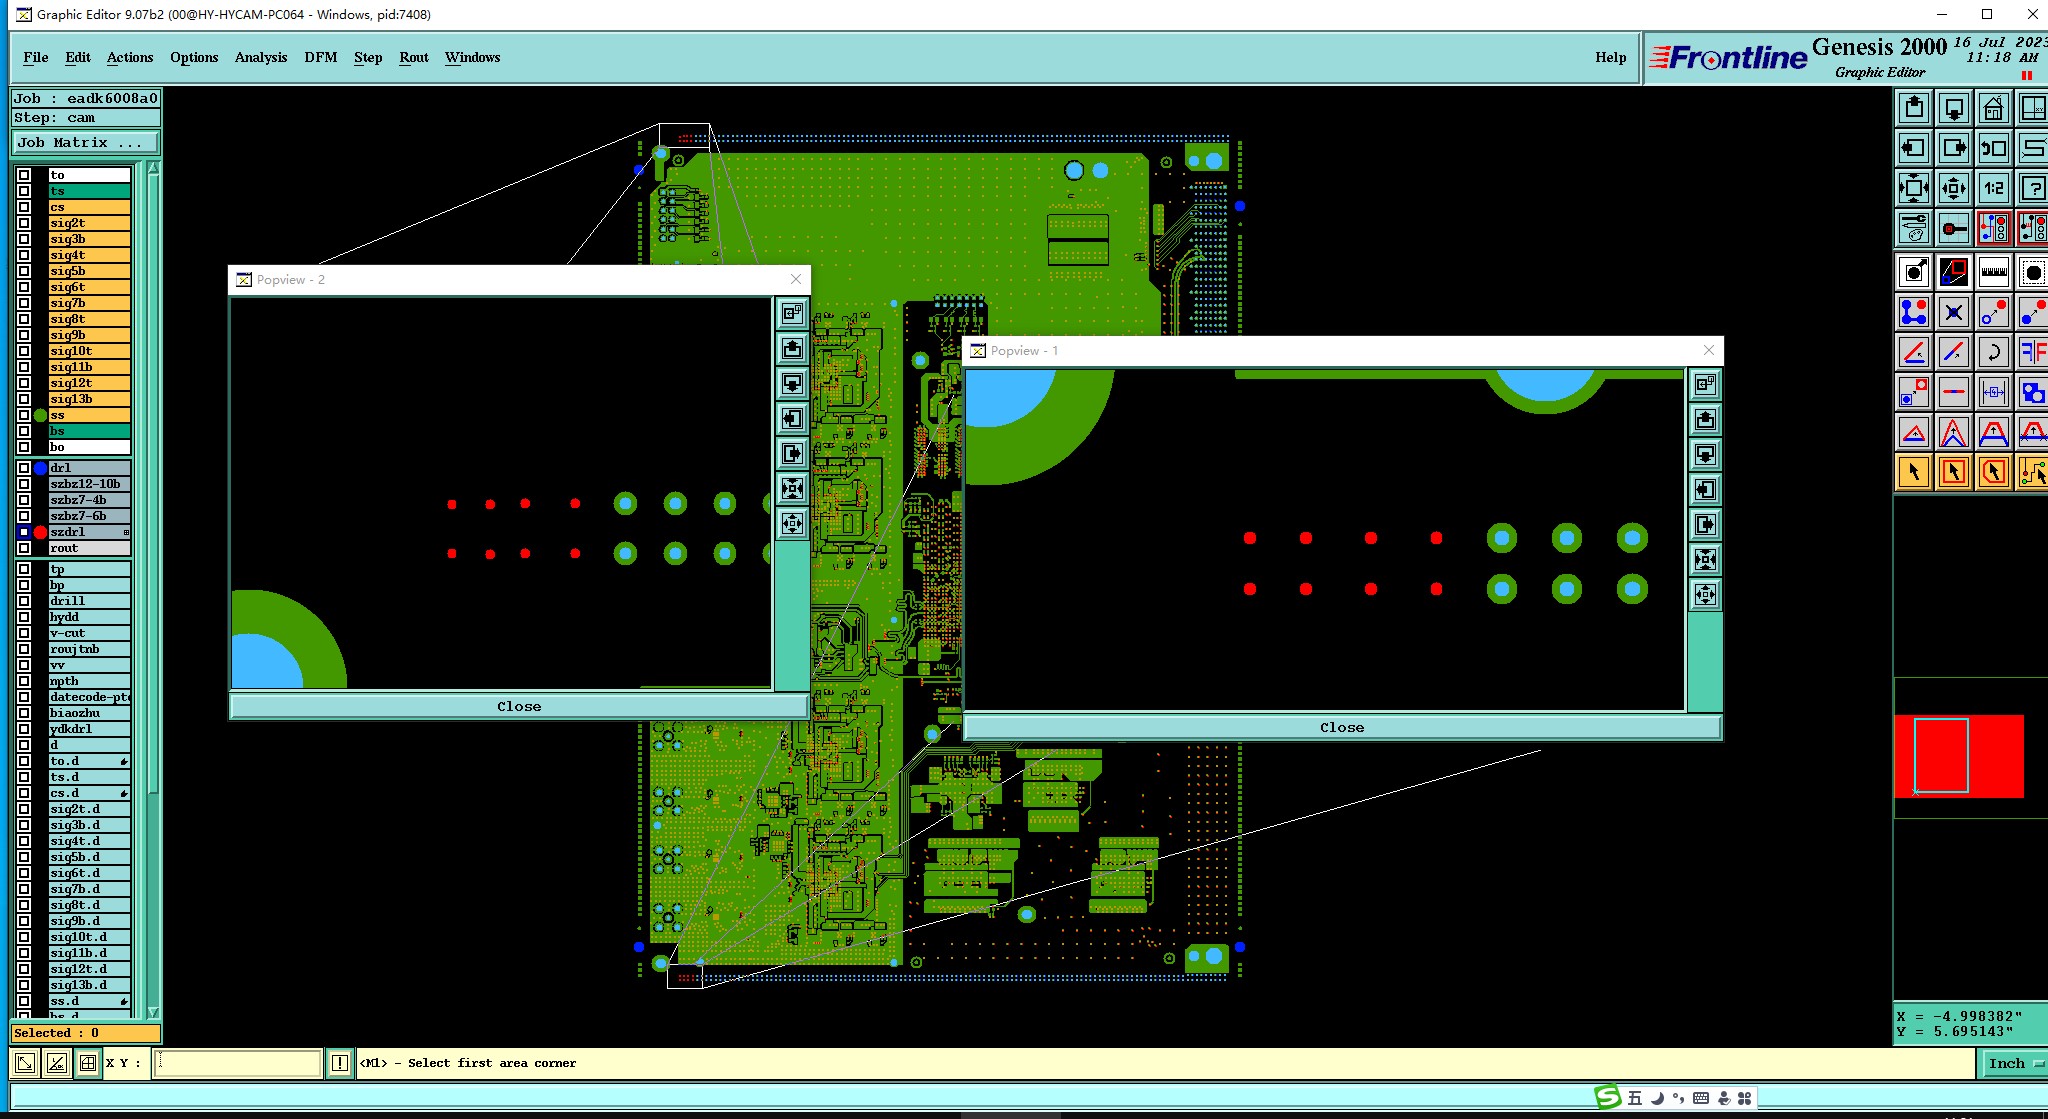Open the question mark help tool icon

(2032, 188)
